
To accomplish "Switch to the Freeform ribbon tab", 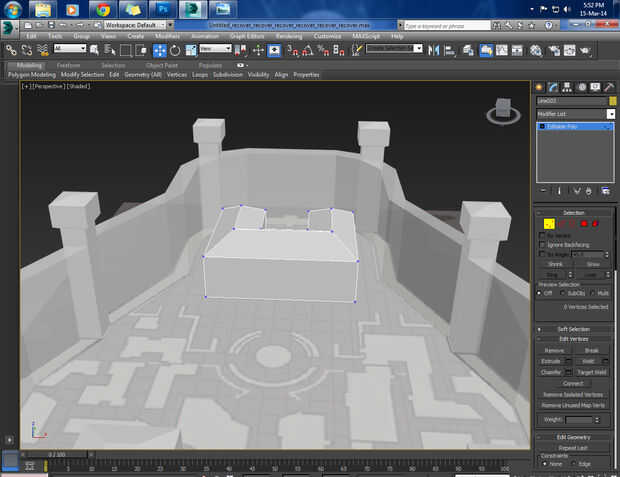I will point(69,65).
